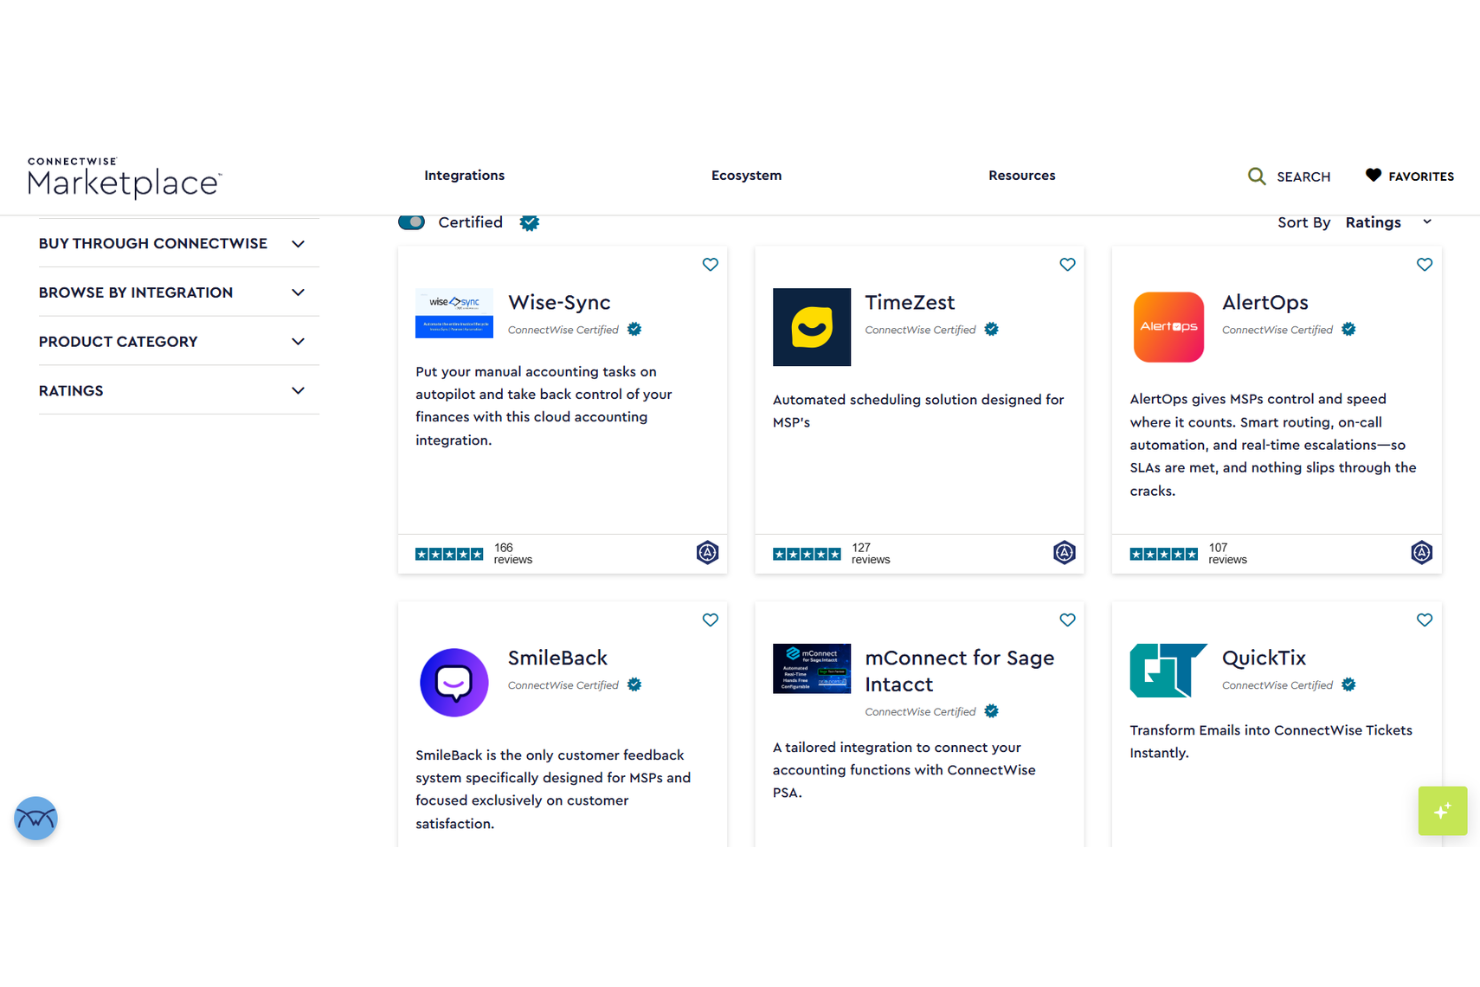The width and height of the screenshot is (1480, 987).
Task: Open the Integrations menu
Action: [x=464, y=175]
